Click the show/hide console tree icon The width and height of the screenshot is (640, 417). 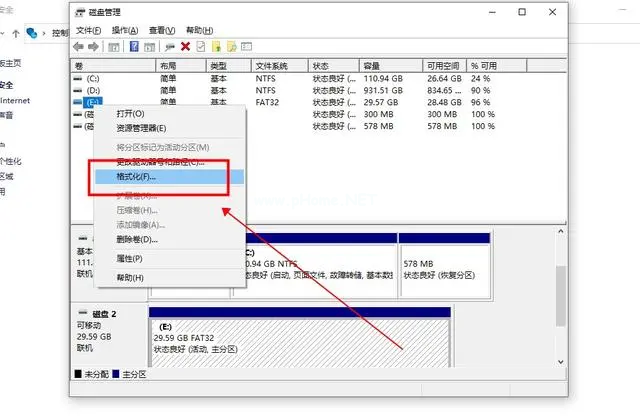[116, 47]
